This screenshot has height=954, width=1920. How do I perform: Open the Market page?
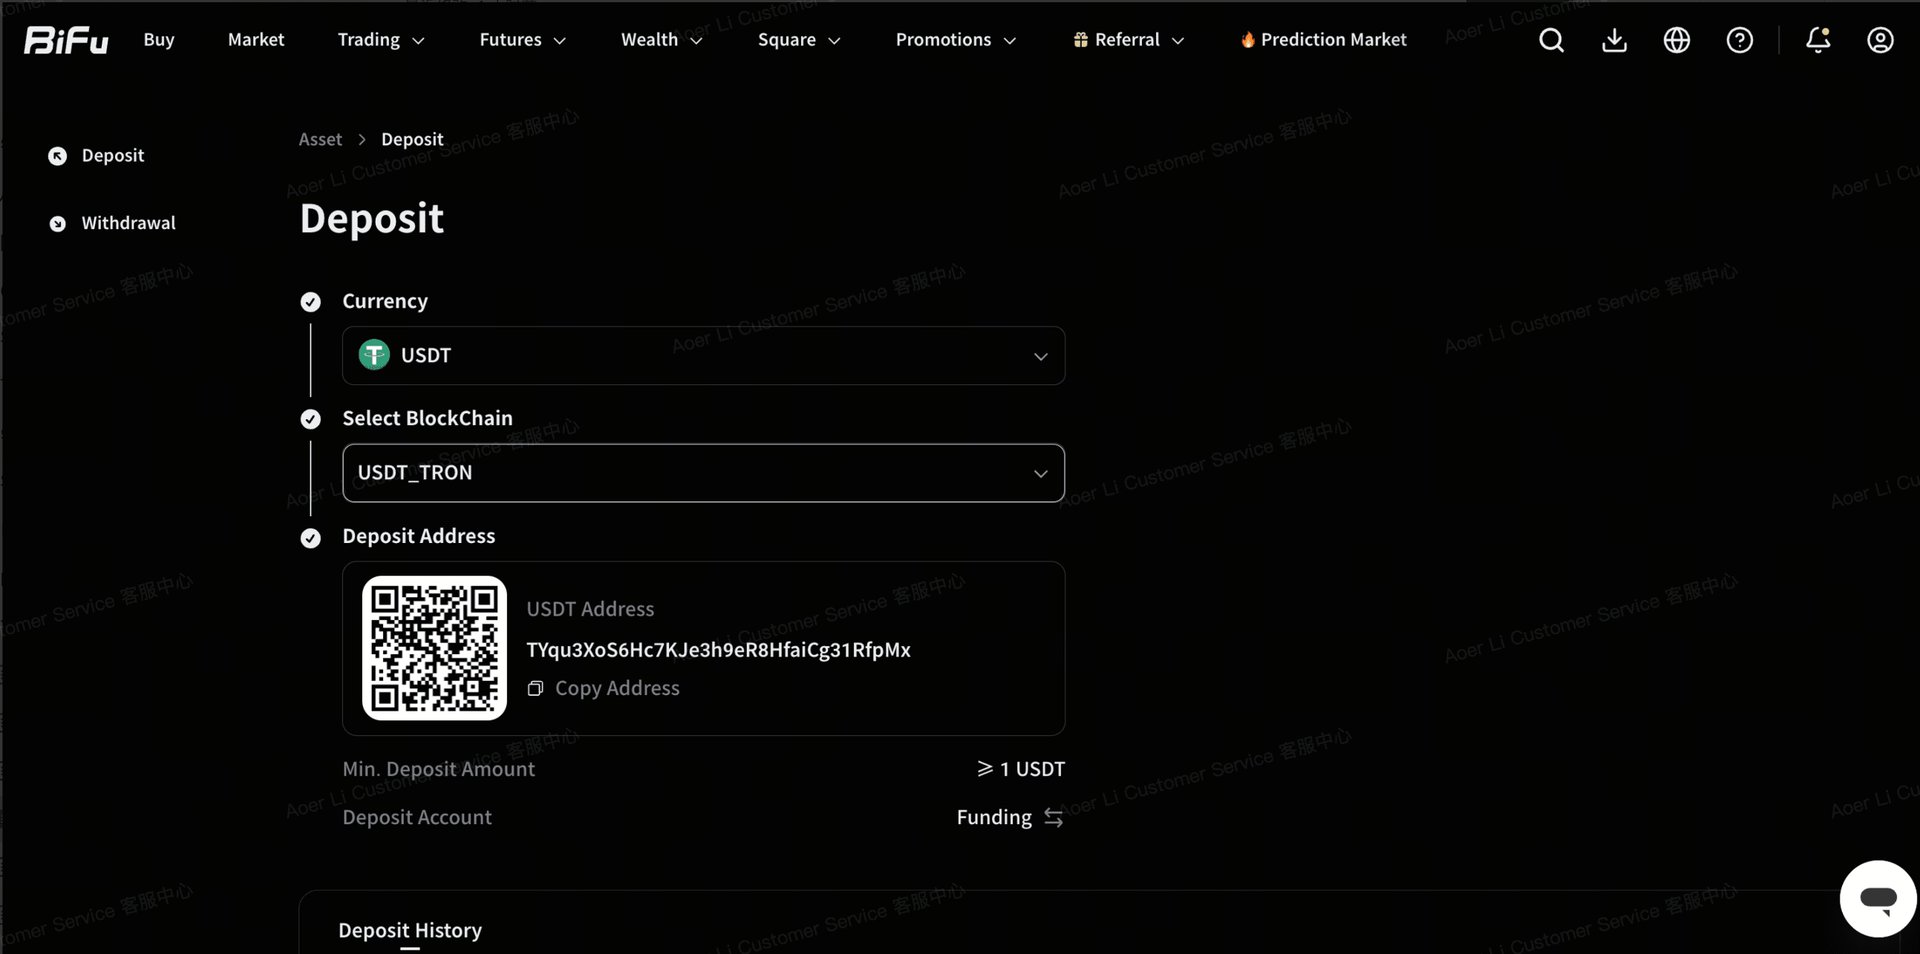pyautogui.click(x=256, y=40)
